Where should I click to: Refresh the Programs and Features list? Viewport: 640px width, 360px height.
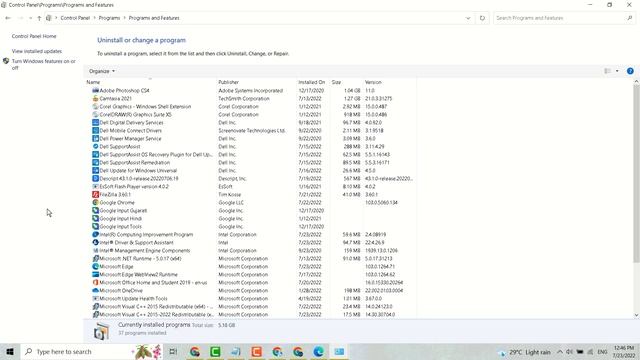pos(482,18)
